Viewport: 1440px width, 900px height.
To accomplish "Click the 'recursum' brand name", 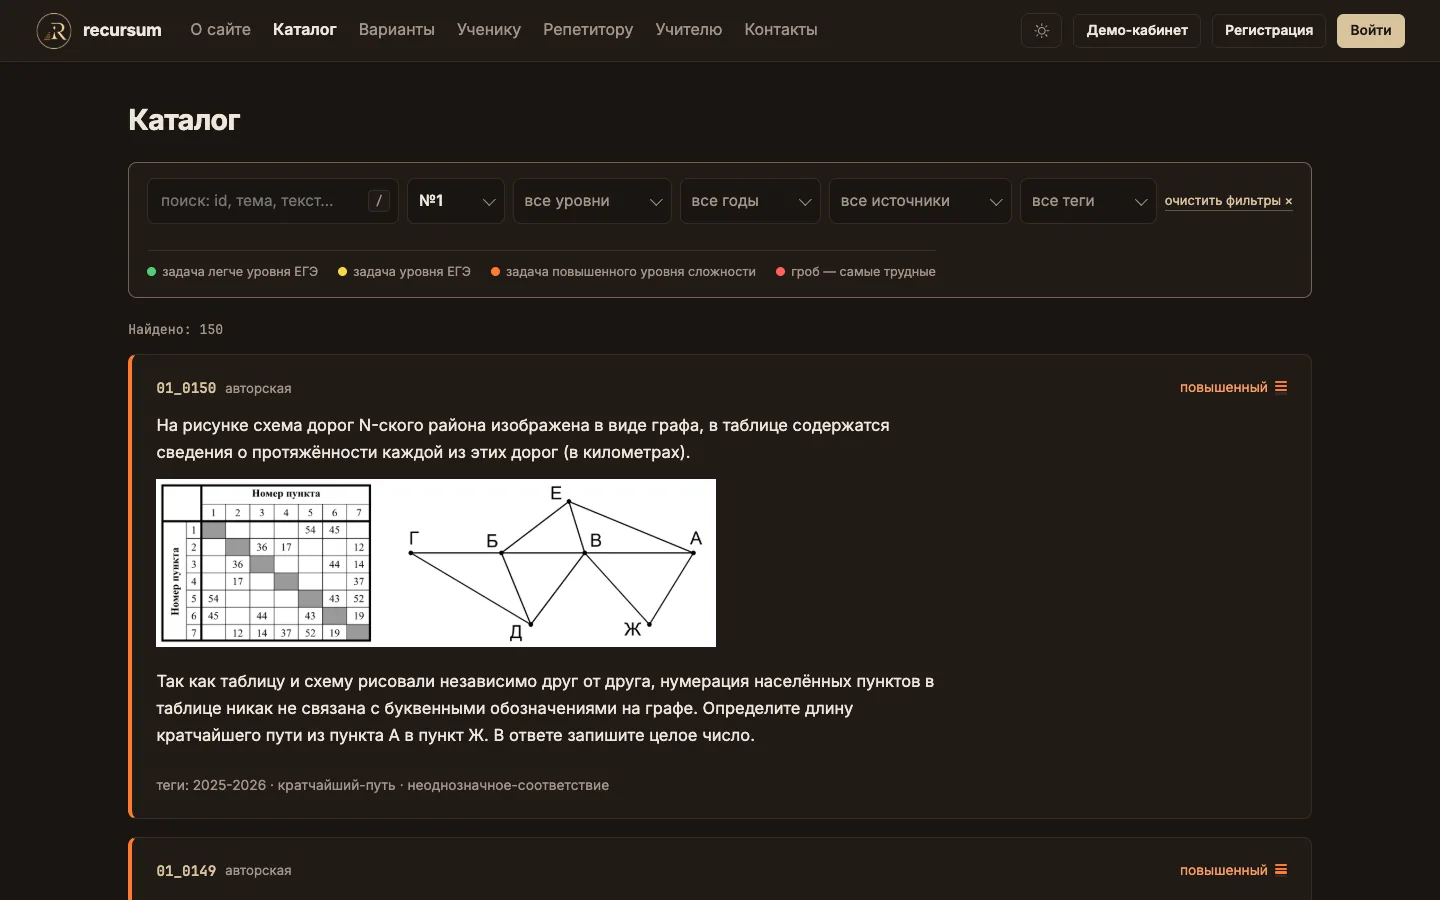I will pos(122,30).
